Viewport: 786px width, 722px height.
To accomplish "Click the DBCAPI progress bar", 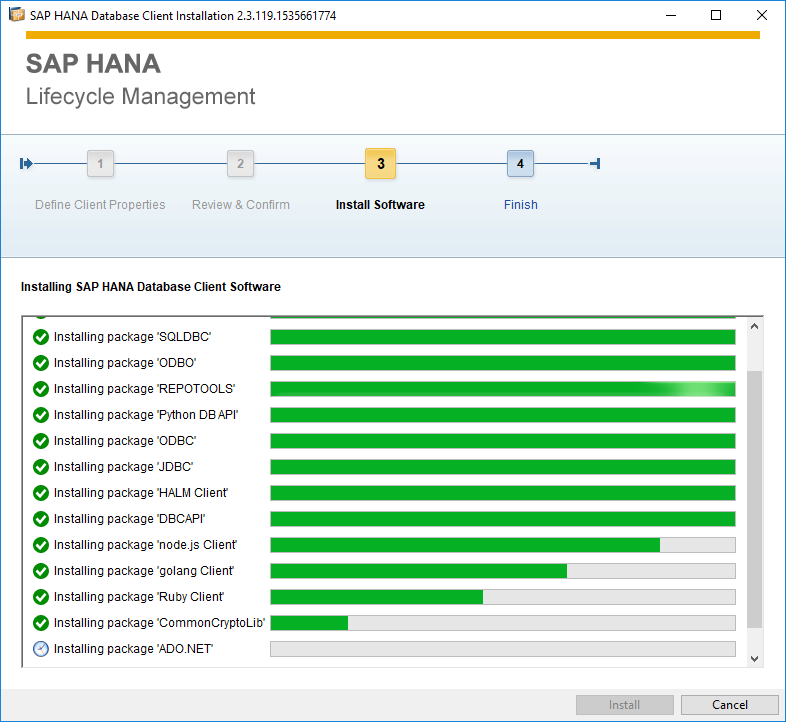I will pos(503,519).
